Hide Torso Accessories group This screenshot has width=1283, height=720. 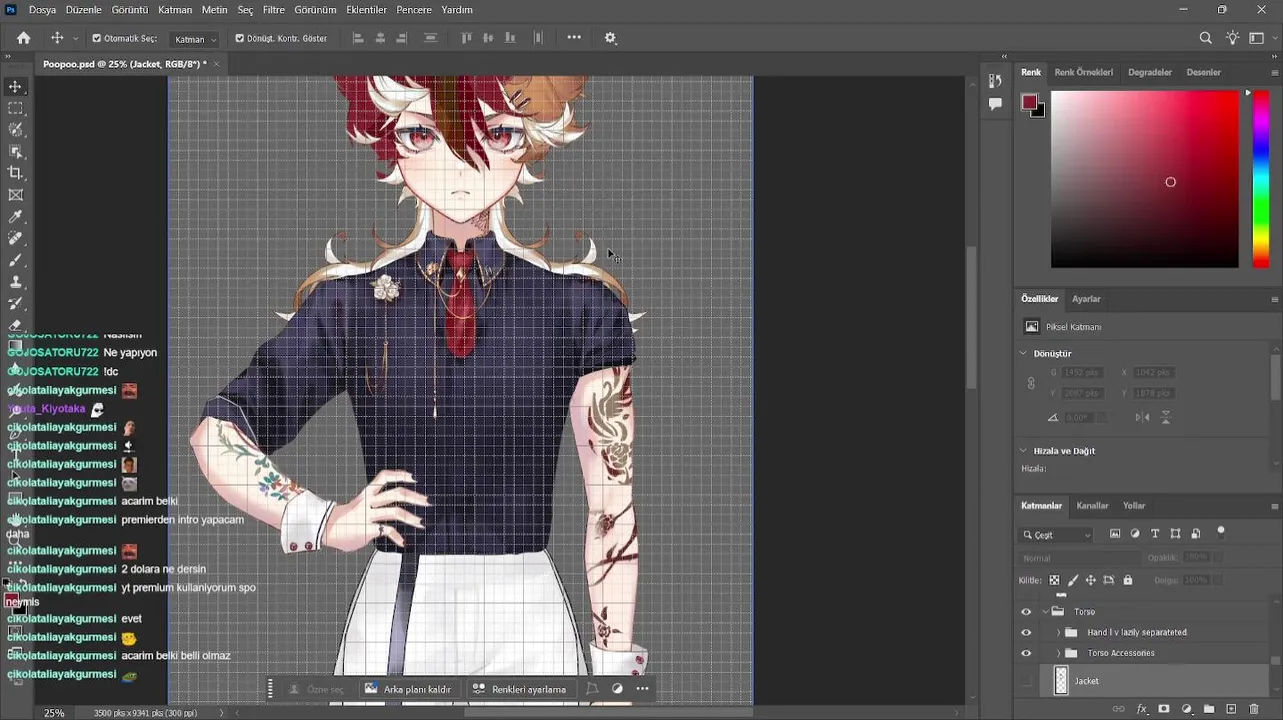[x=1025, y=654]
